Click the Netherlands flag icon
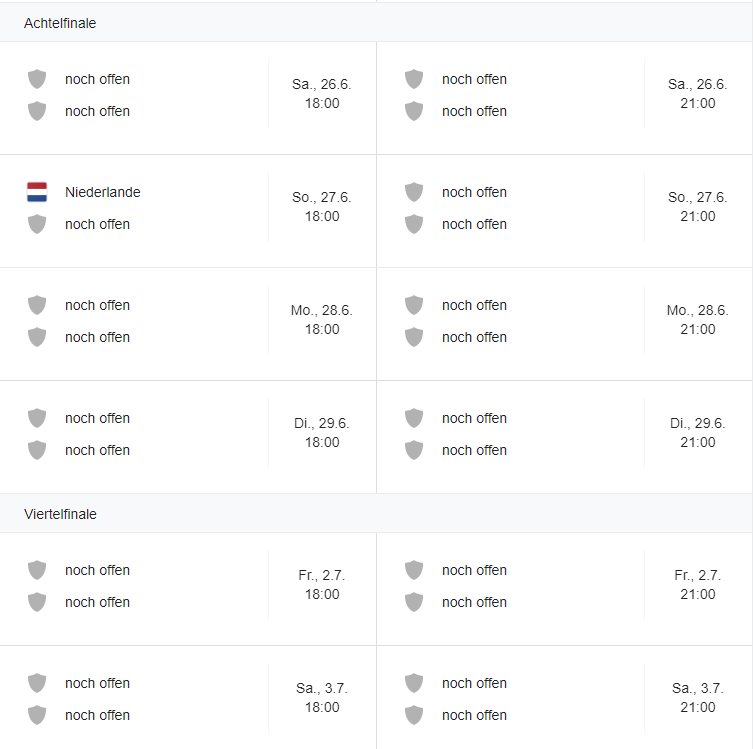This screenshot has width=753, height=749. click(37, 192)
